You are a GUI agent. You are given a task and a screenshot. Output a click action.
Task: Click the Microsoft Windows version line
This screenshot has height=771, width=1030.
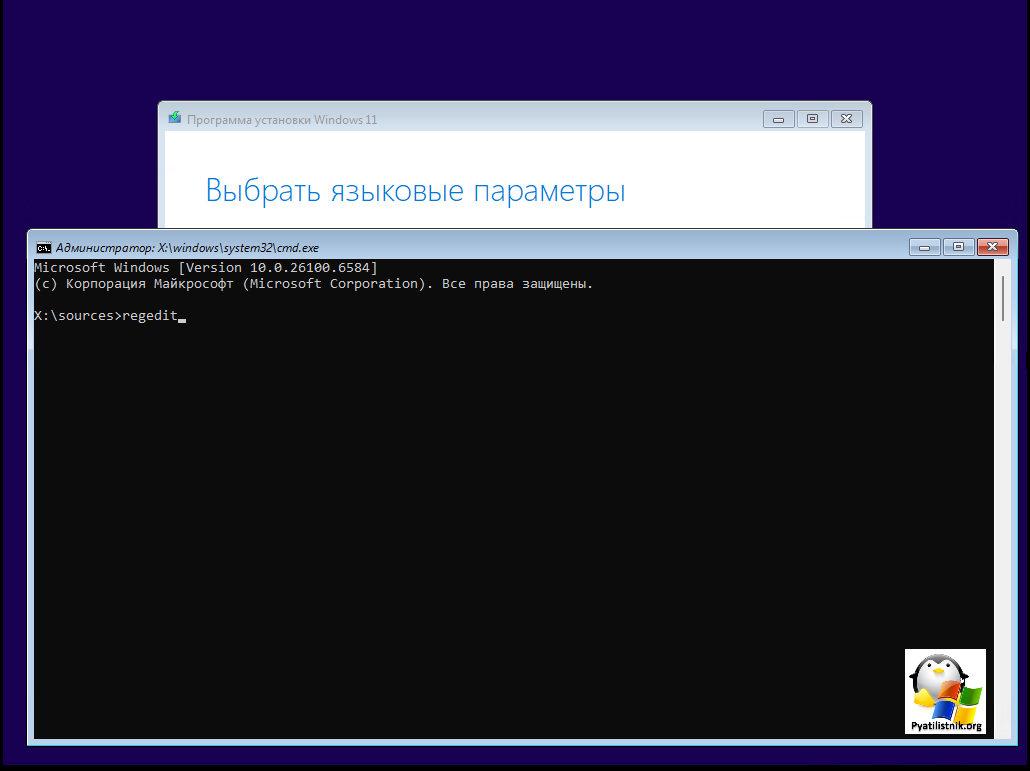pyautogui.click(x=205, y=268)
